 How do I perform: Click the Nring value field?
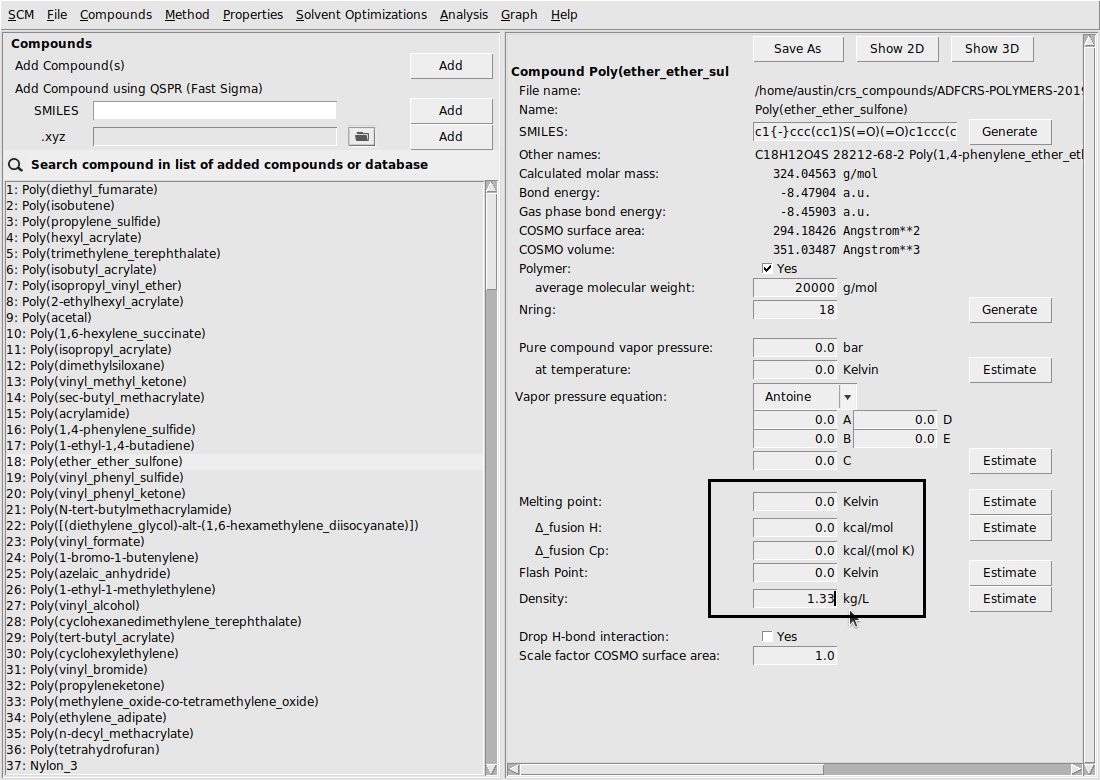795,309
